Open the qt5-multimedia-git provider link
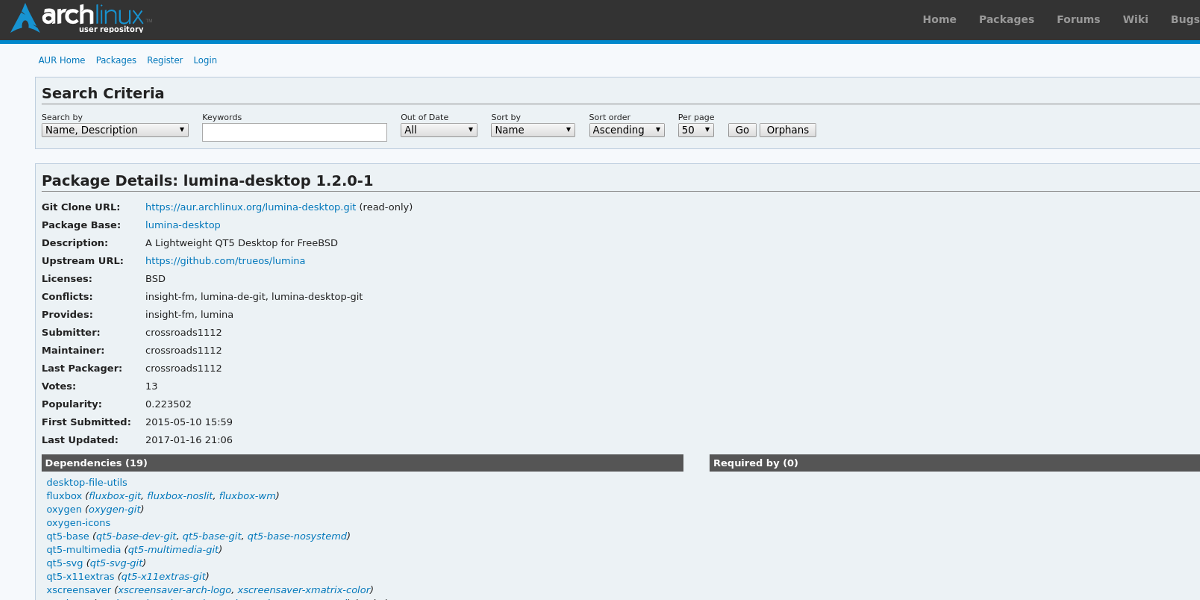1200x600 pixels. [173, 549]
